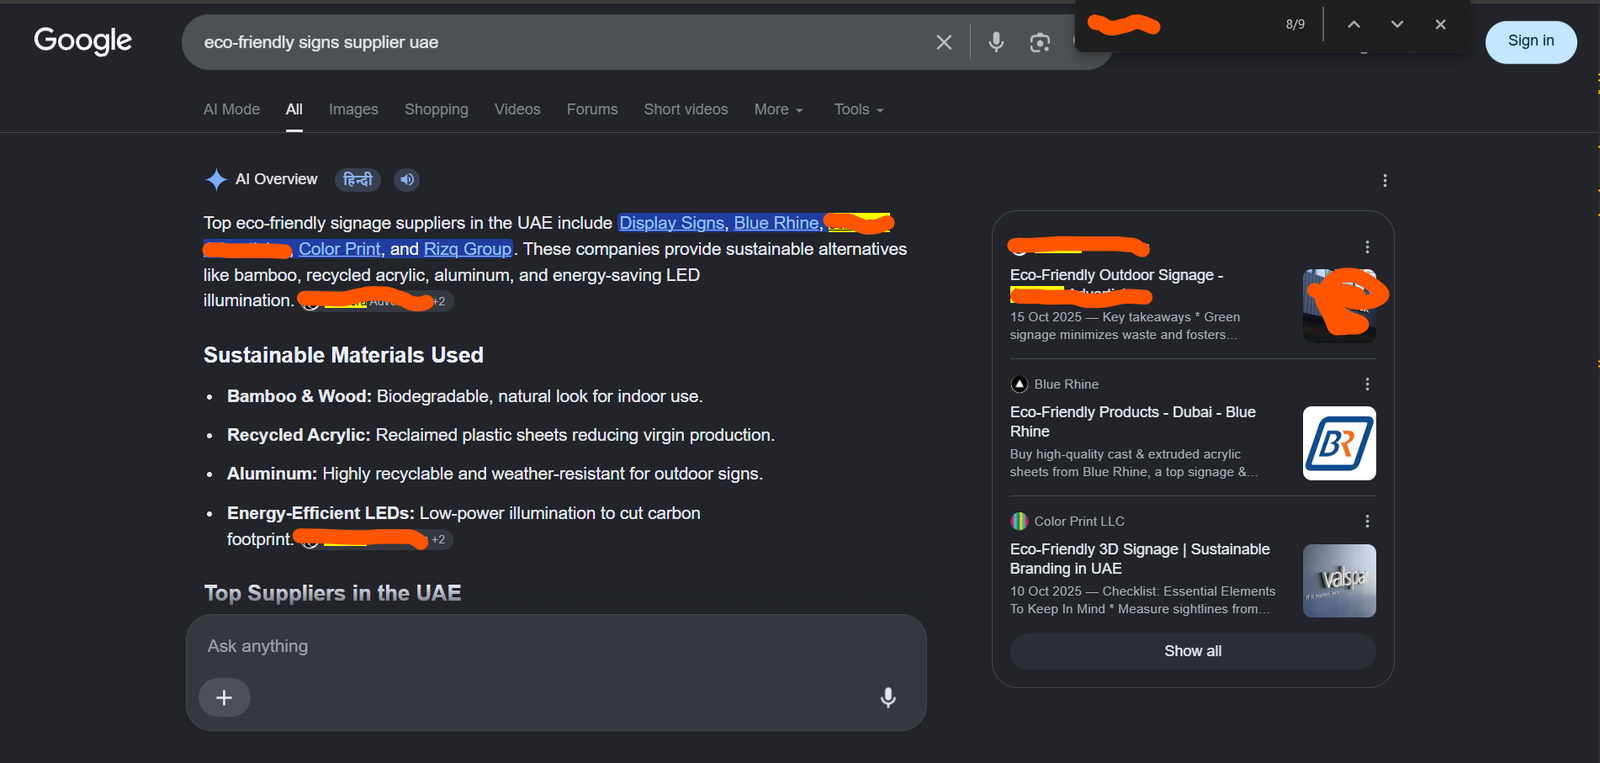Click the search query input field

[x=560, y=42]
